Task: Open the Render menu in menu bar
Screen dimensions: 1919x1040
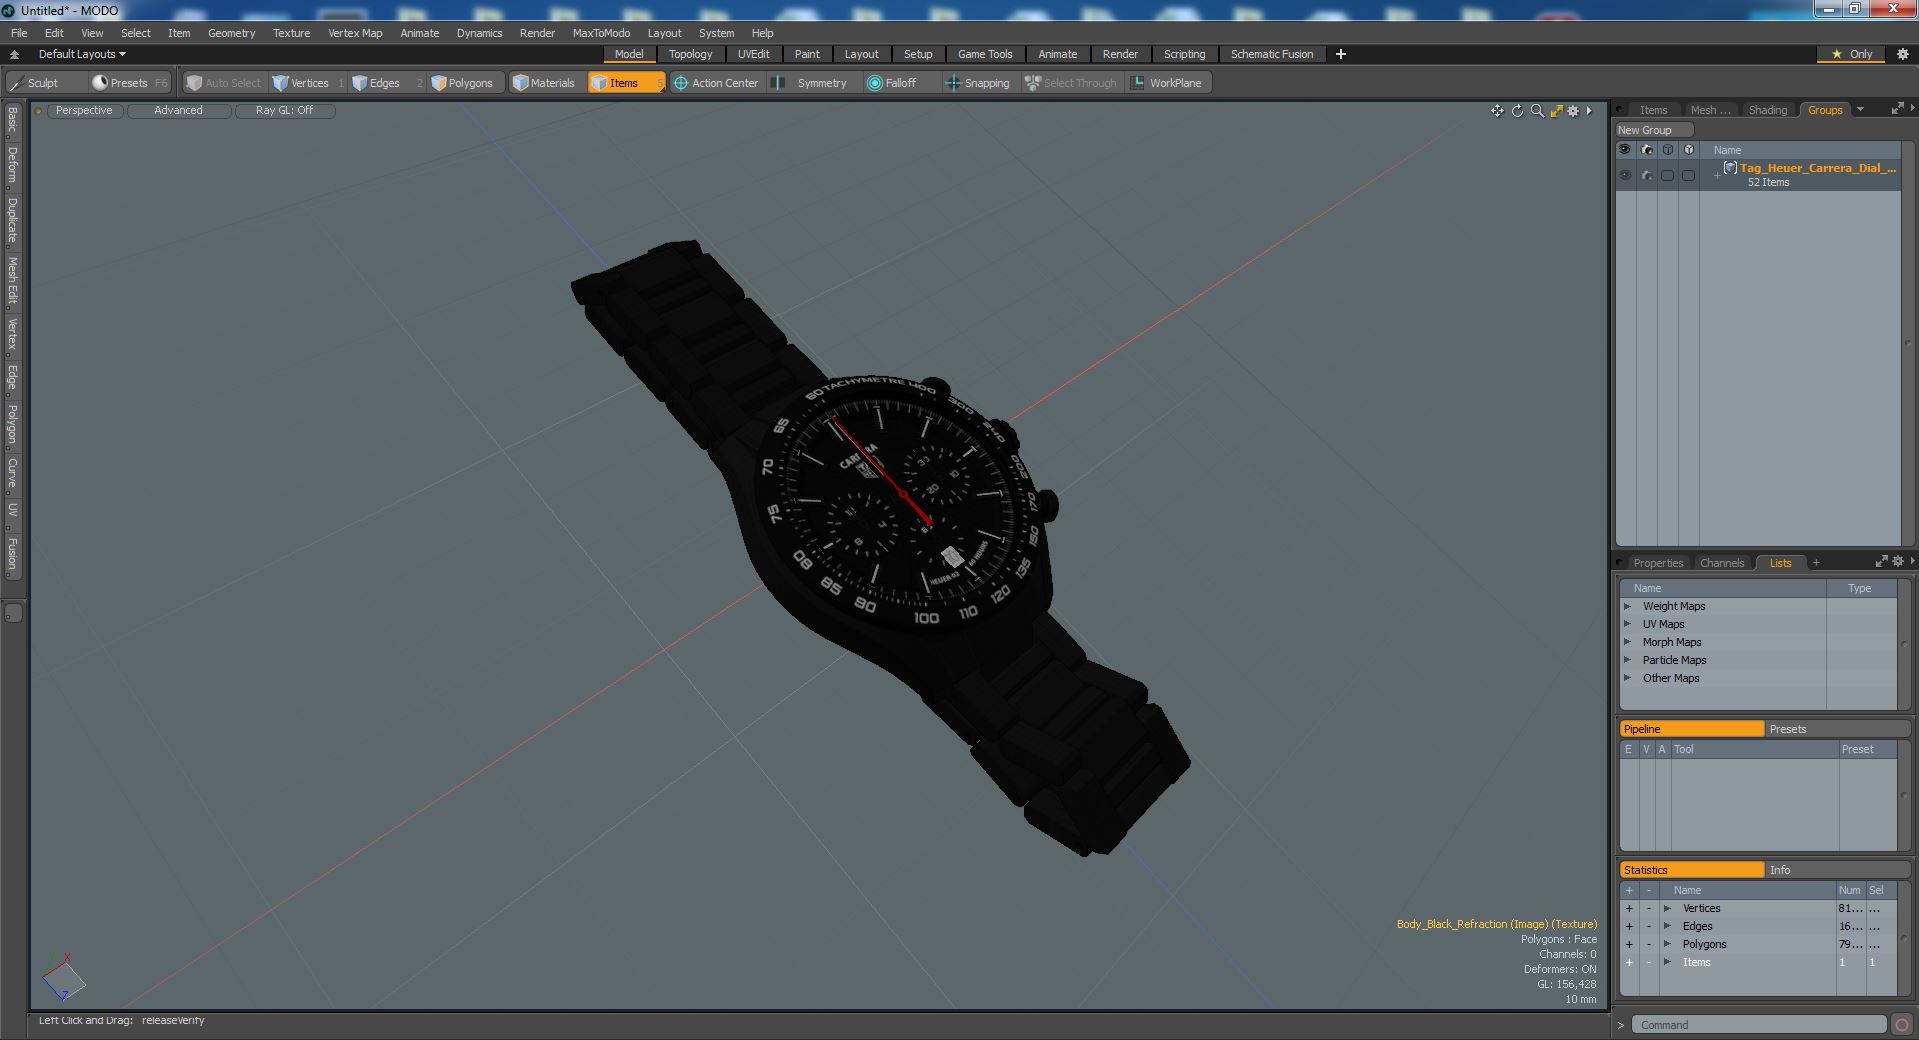Action: tap(537, 33)
